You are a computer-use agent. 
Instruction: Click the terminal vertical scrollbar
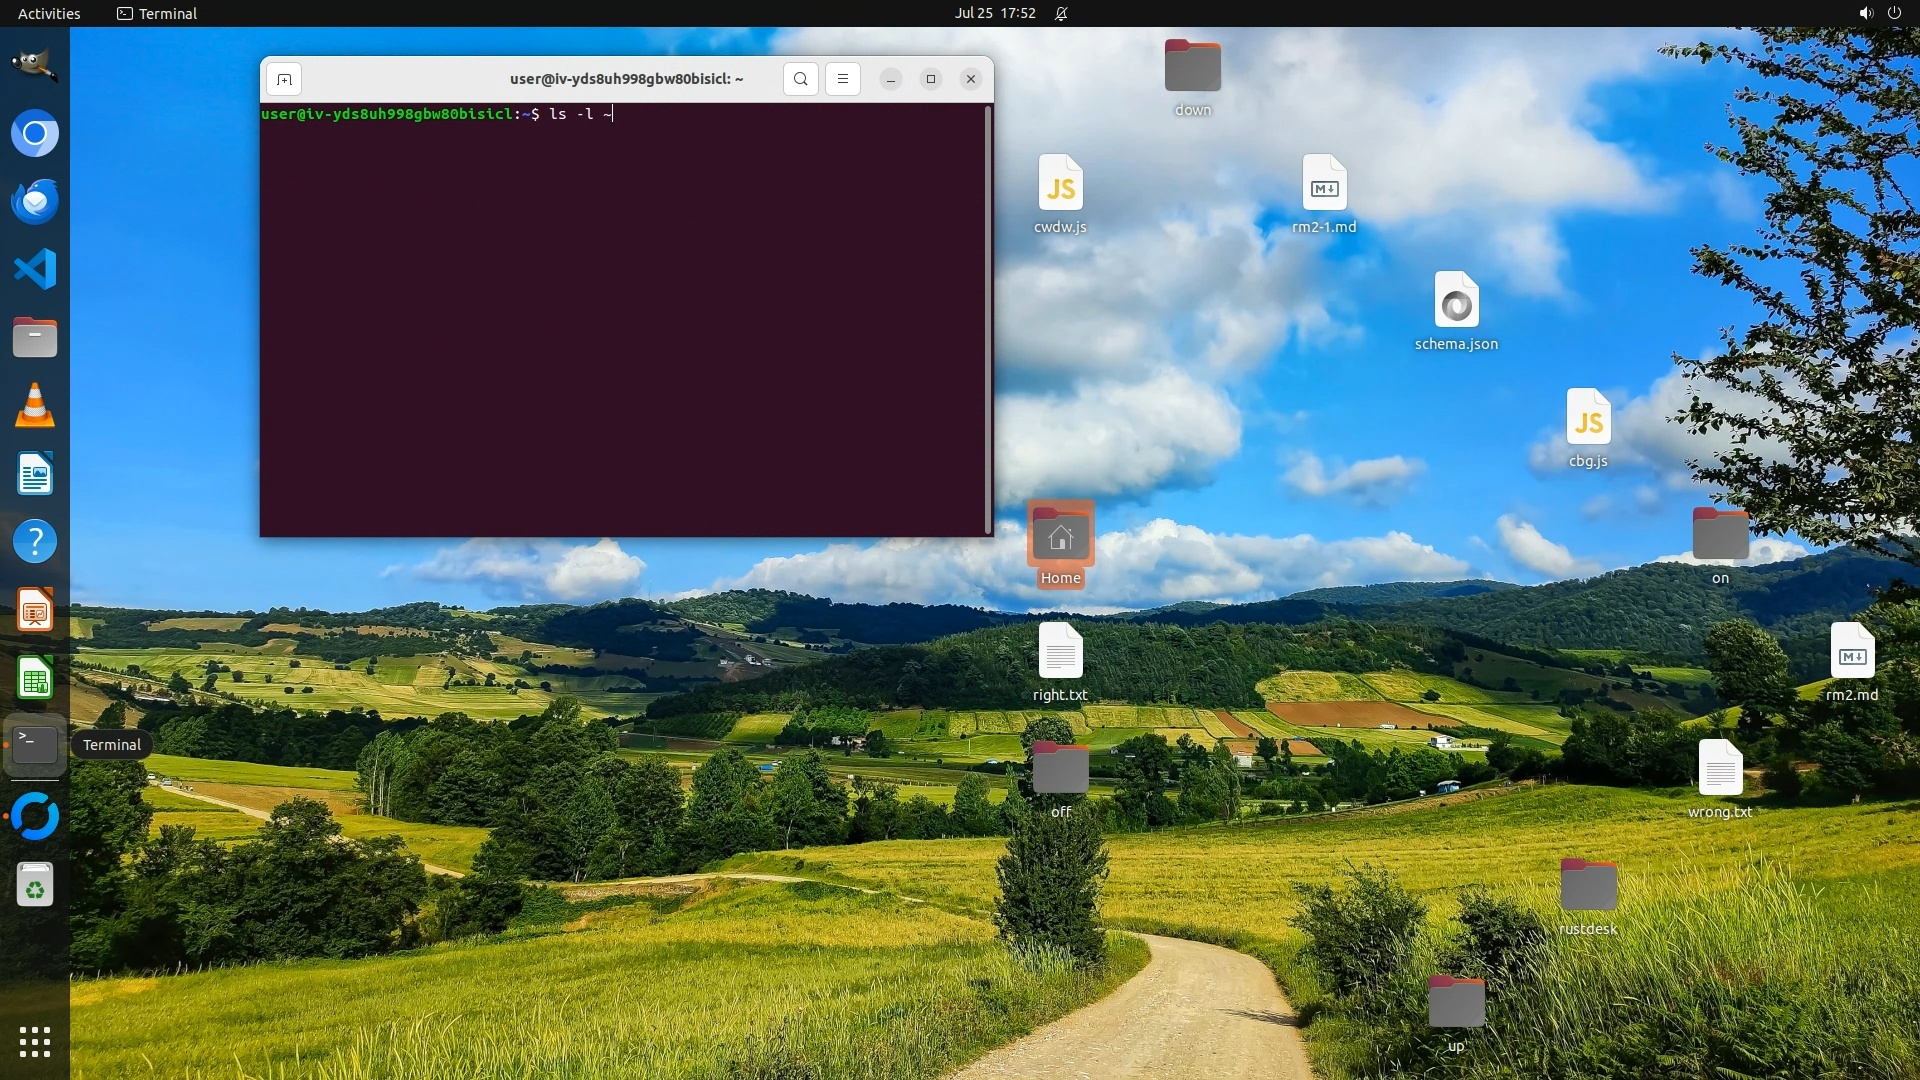click(x=988, y=318)
